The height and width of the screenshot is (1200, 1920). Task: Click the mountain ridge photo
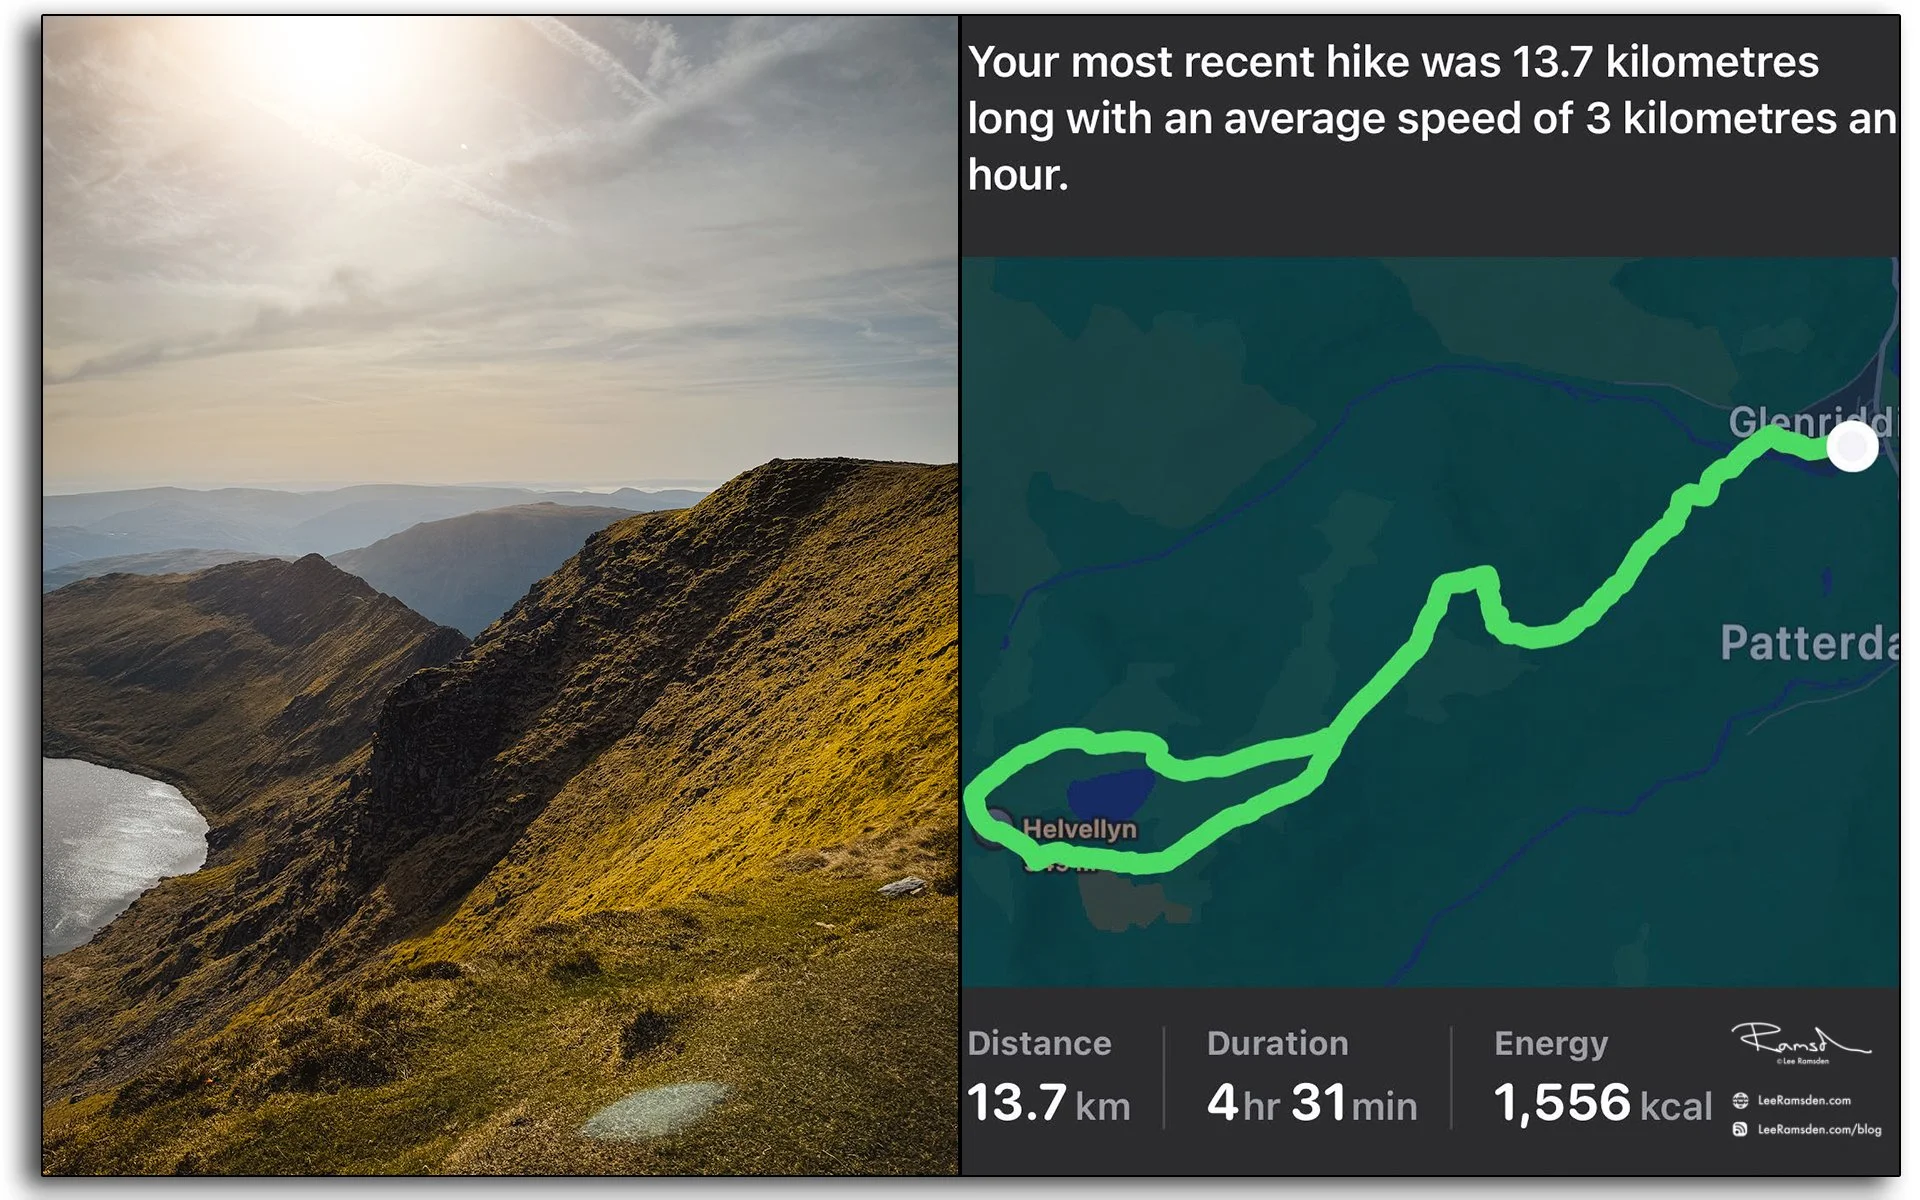point(500,595)
